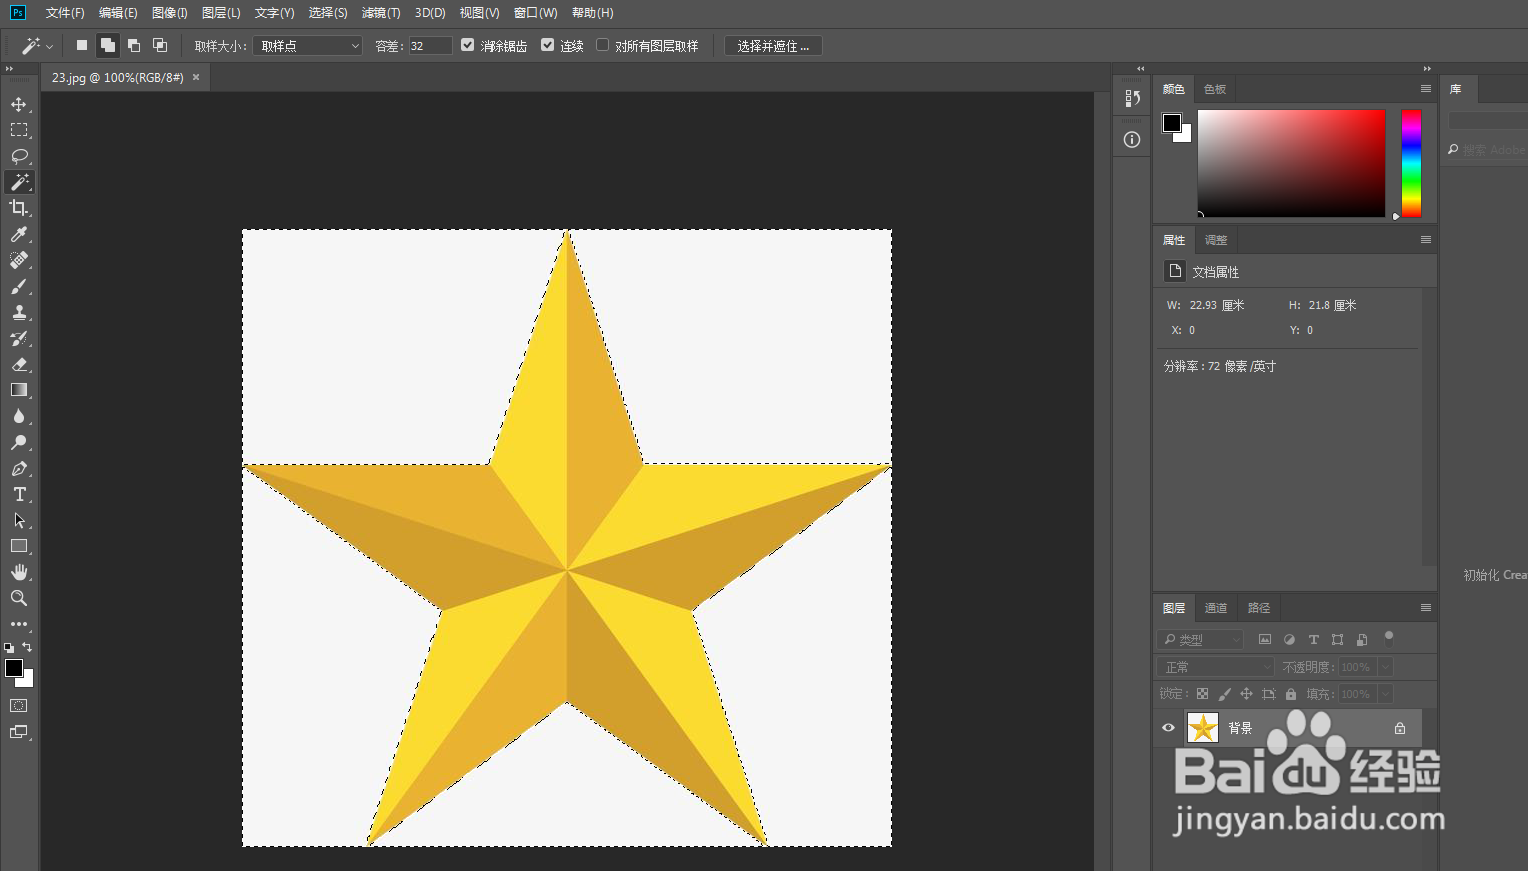1528x871 pixels.
Task: Select the Horizontal Type tool
Action: tap(19, 494)
